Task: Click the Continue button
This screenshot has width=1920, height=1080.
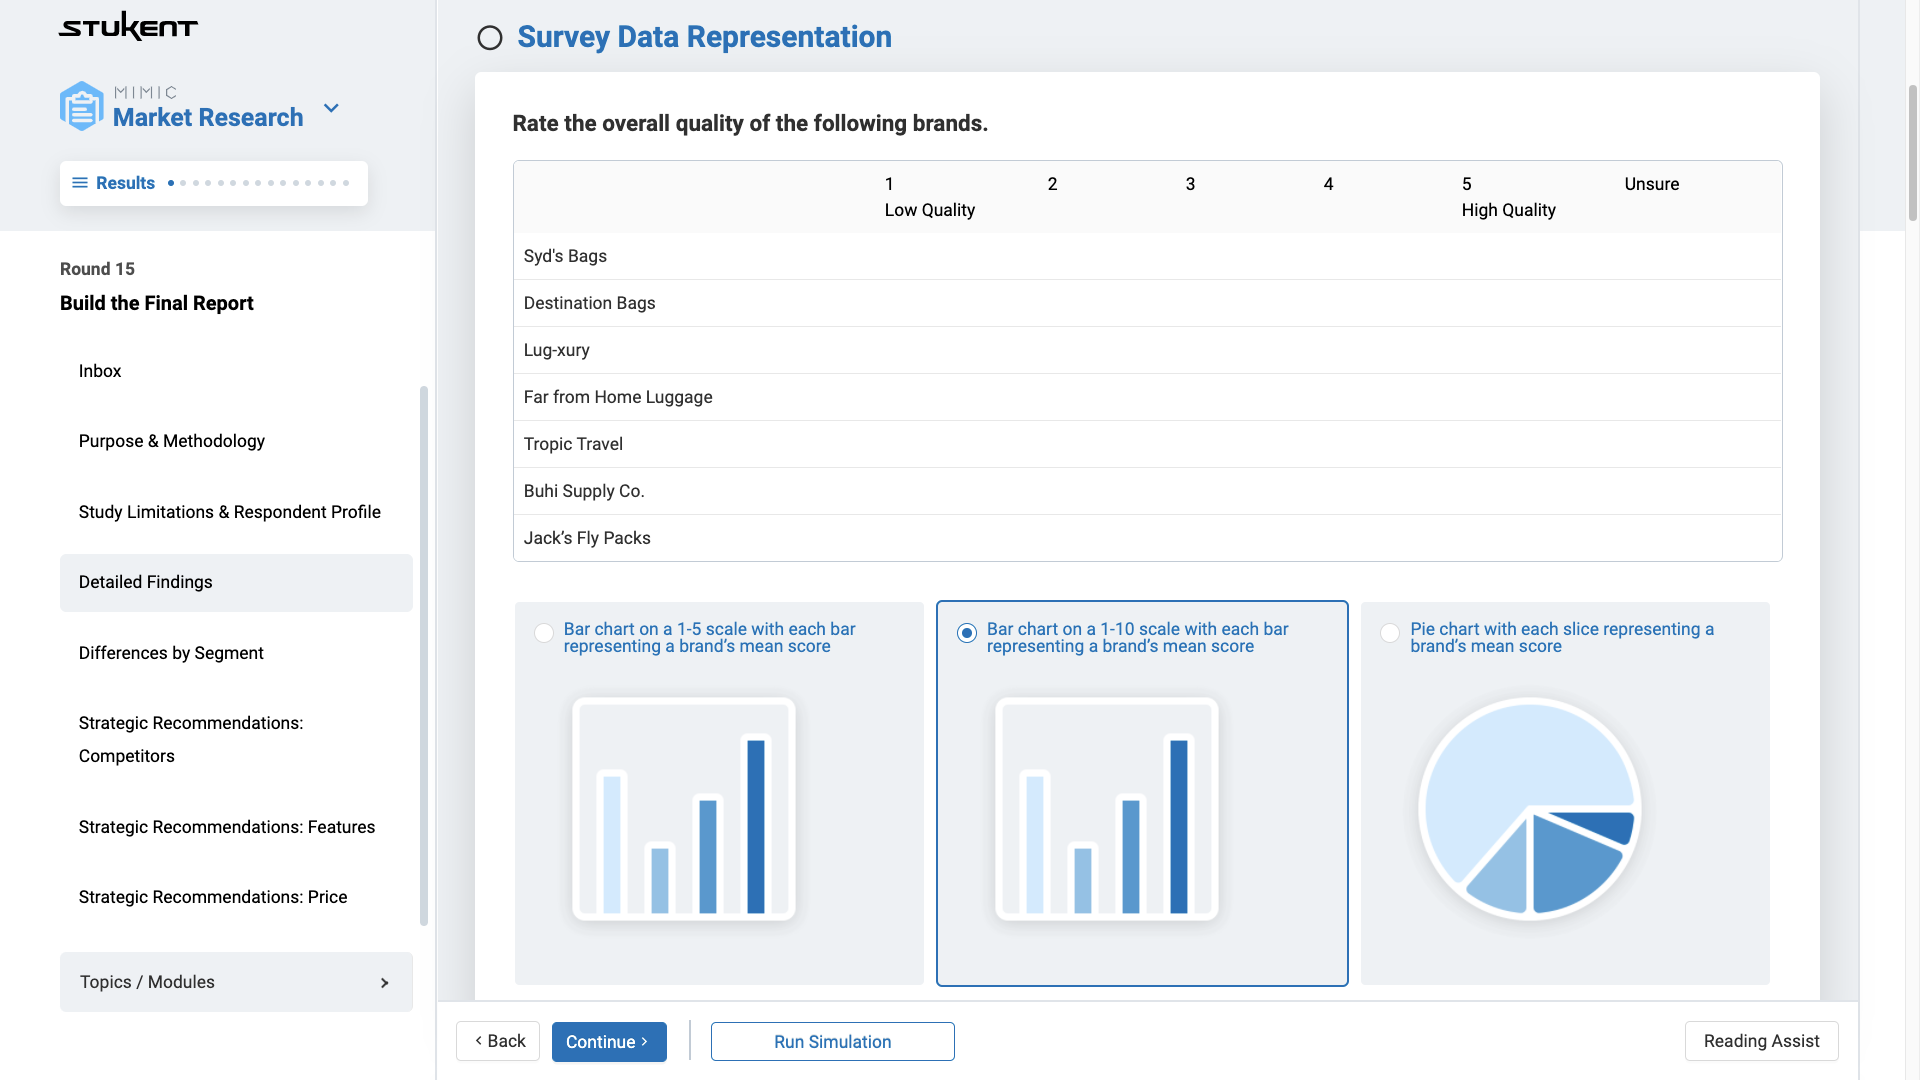Action: (x=609, y=1042)
